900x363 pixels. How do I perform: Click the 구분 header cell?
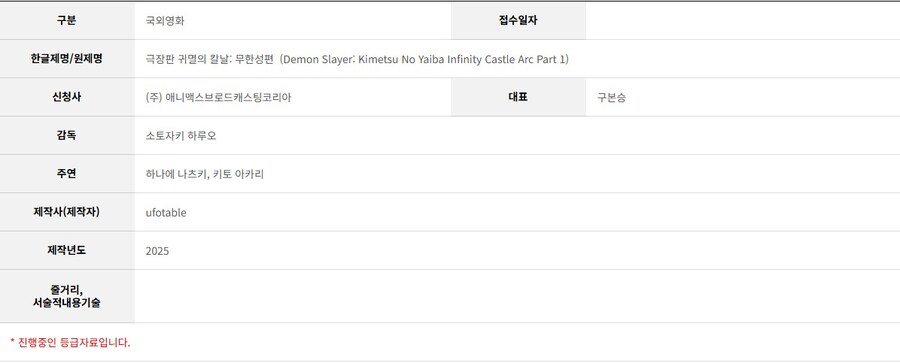click(x=67, y=21)
